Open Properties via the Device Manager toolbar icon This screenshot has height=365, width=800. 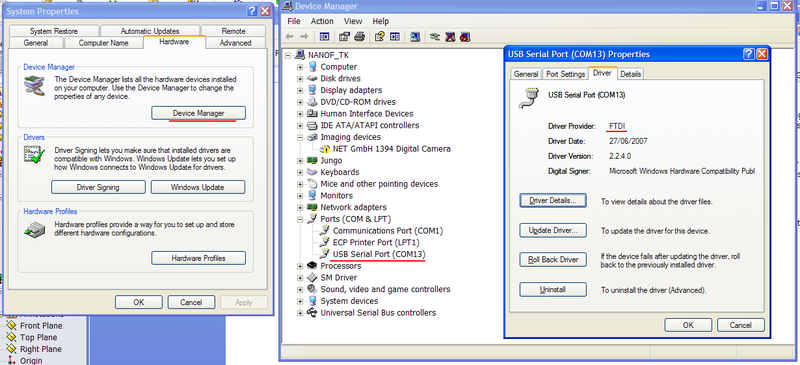coord(344,36)
